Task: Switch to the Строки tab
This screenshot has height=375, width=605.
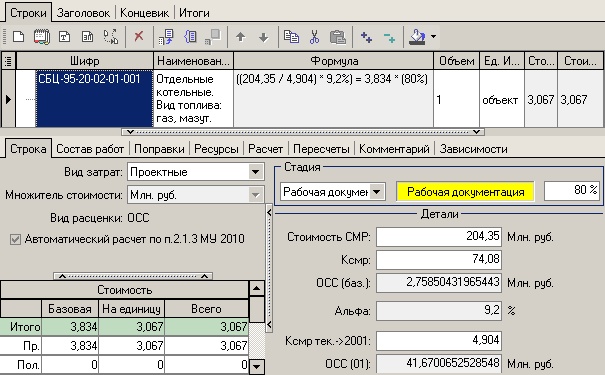Action: click(x=28, y=13)
